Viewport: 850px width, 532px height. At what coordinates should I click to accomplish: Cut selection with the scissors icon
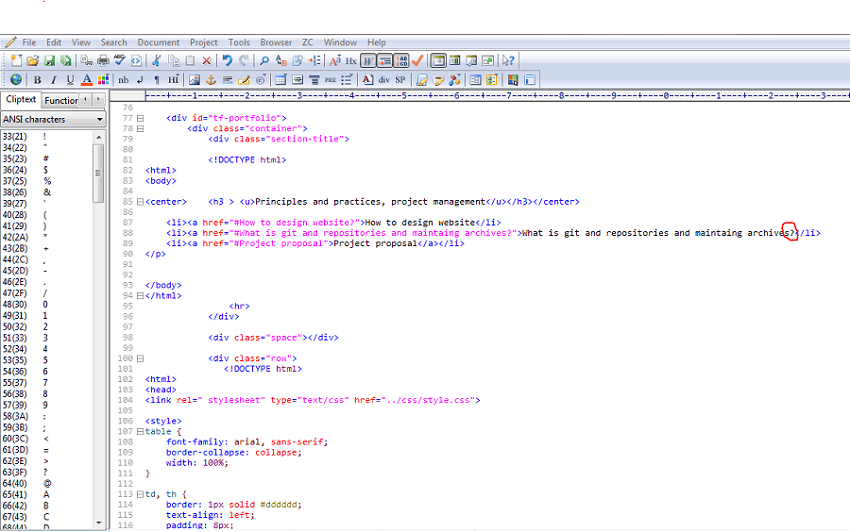click(157, 61)
